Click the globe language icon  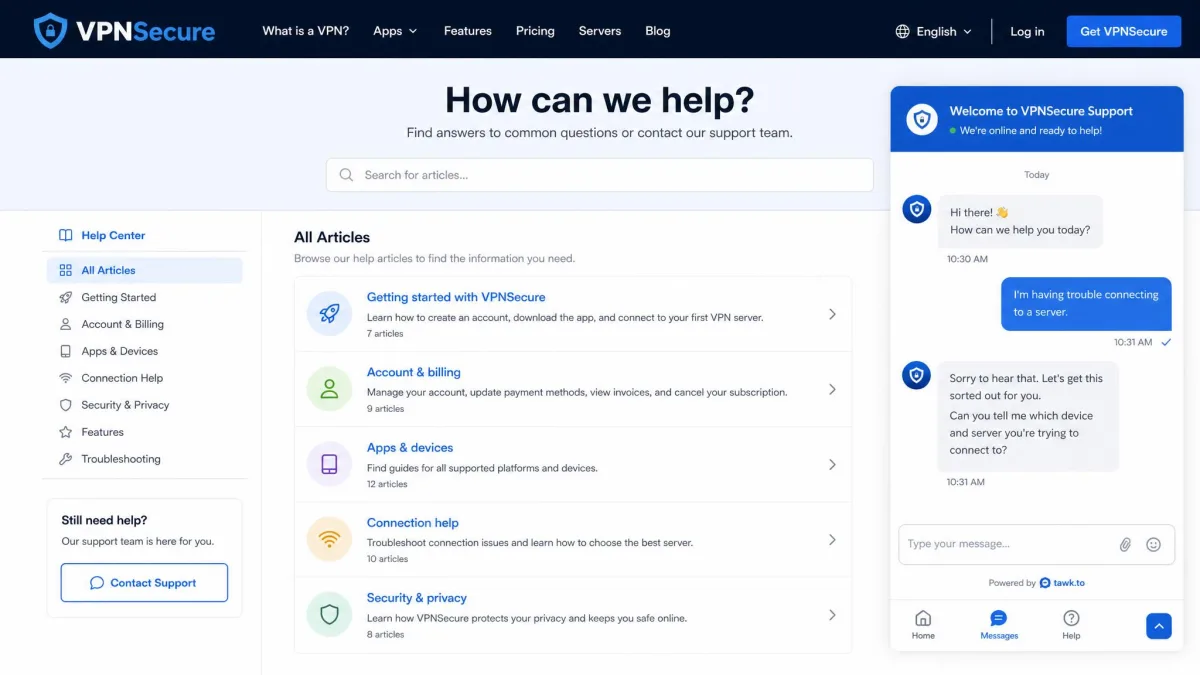pyautogui.click(x=902, y=31)
